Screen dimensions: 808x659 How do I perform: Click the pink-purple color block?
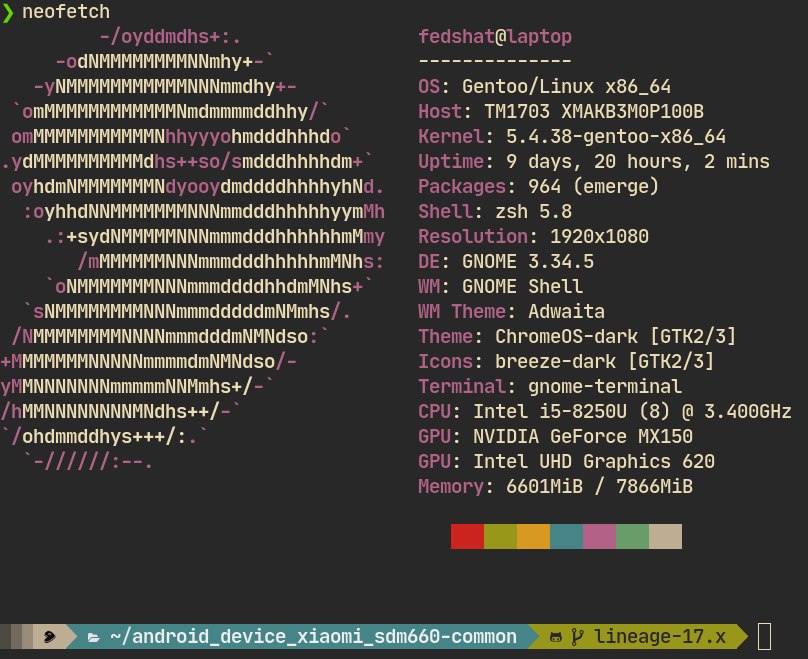(x=599, y=536)
